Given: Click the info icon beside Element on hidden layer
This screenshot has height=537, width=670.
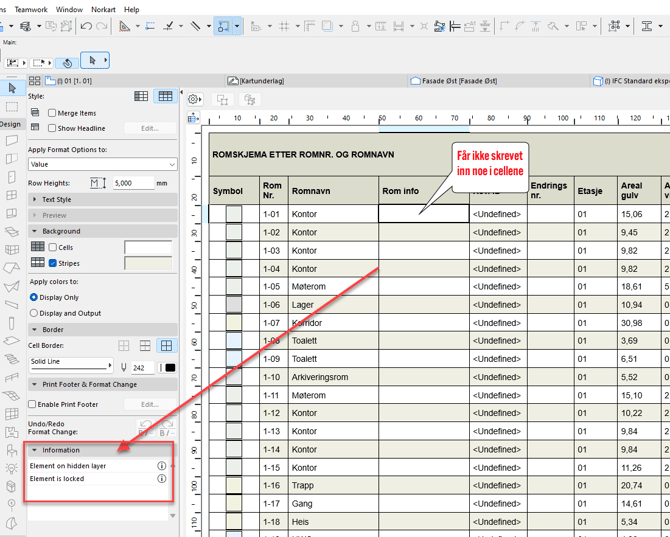Looking at the screenshot, I should pos(162,466).
